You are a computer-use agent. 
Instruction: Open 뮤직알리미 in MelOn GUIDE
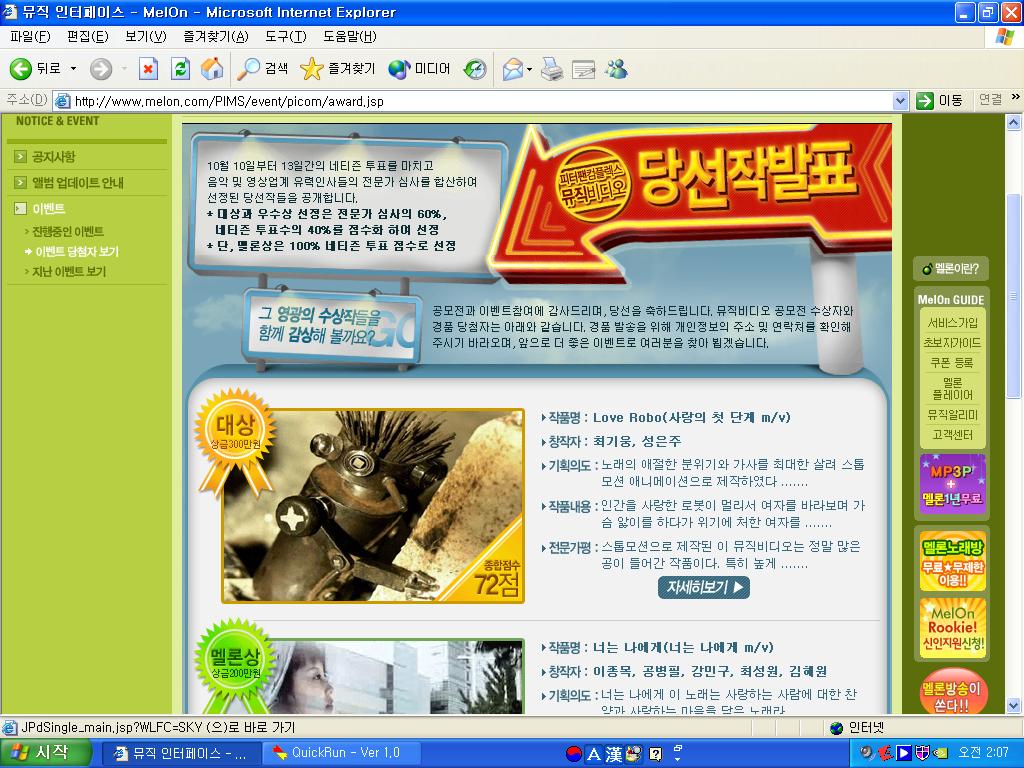click(953, 415)
